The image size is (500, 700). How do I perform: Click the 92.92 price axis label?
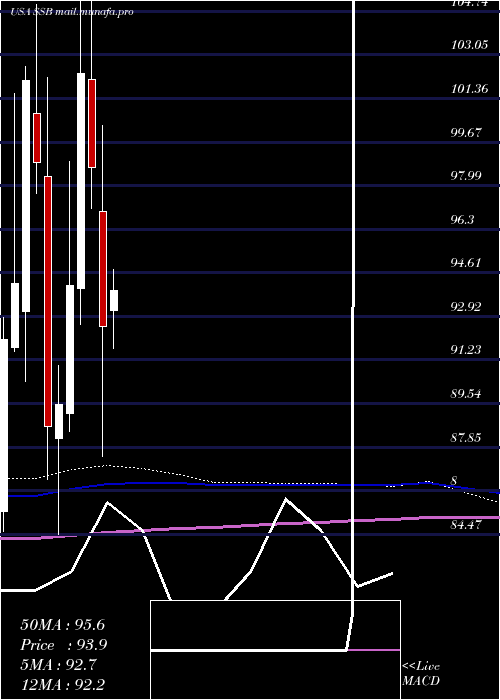pyautogui.click(x=467, y=307)
